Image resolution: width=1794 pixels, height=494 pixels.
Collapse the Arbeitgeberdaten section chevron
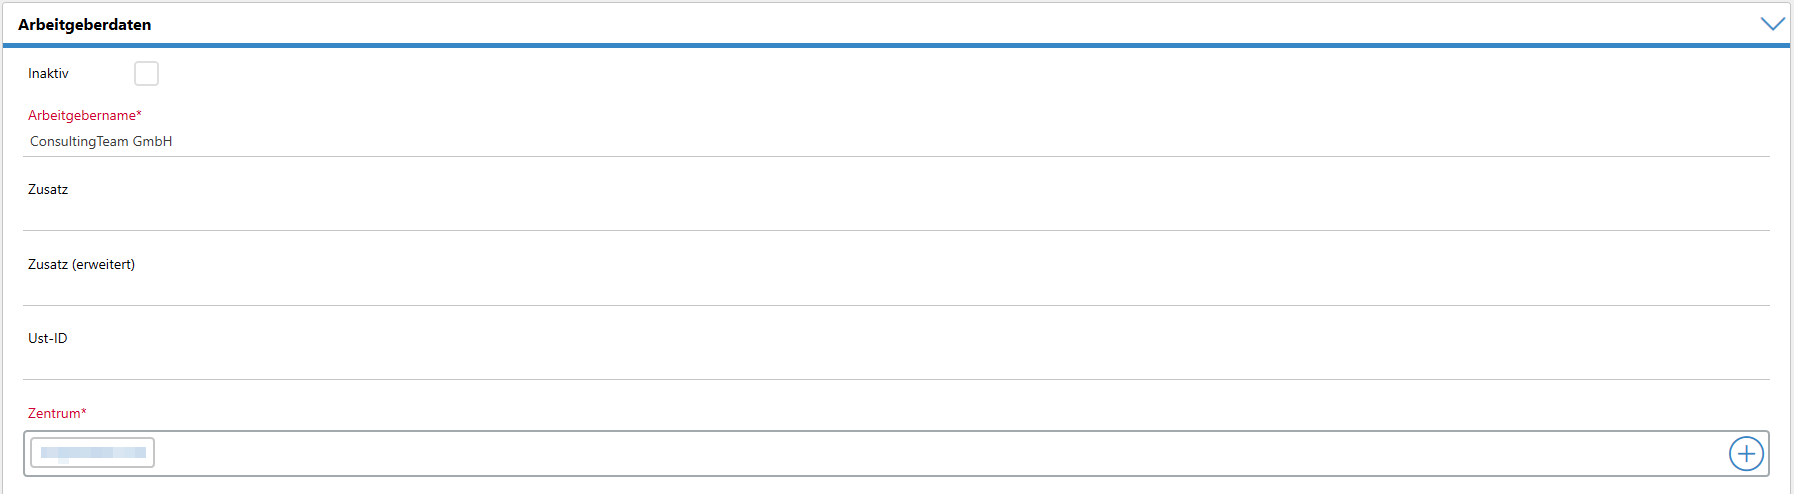pos(1772,24)
